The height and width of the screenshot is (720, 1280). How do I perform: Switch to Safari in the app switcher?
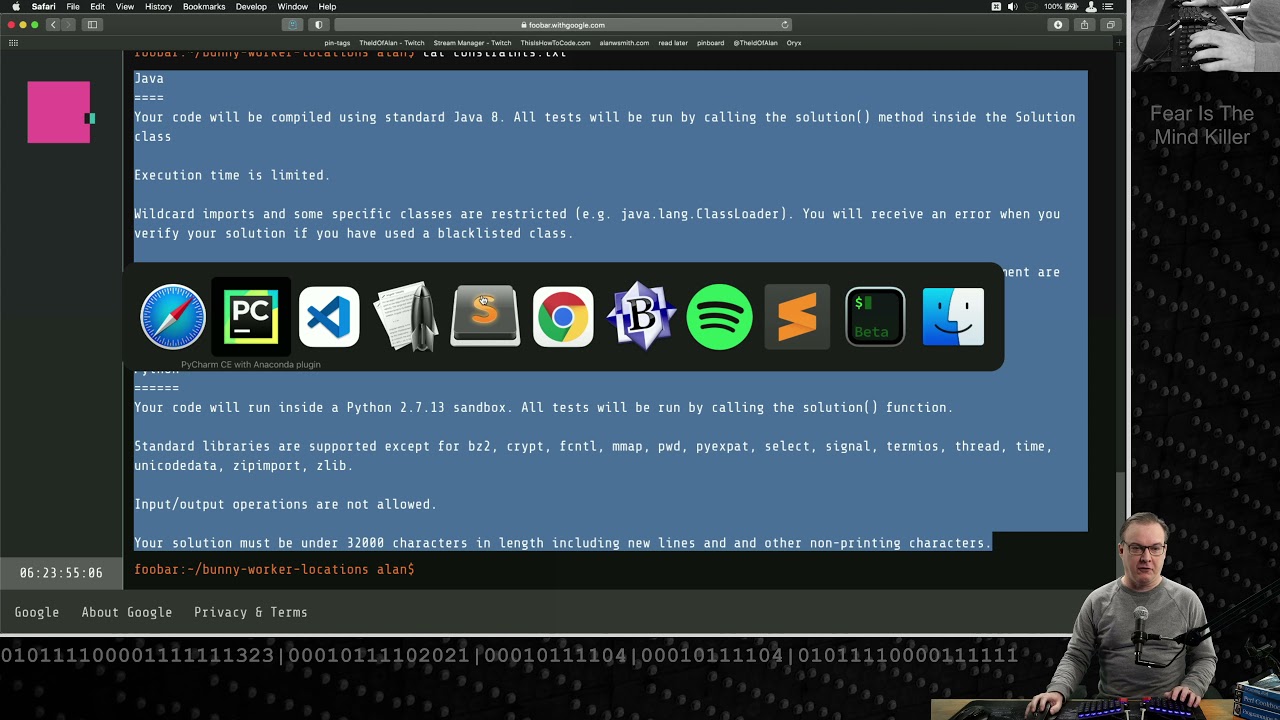pyautogui.click(x=173, y=317)
